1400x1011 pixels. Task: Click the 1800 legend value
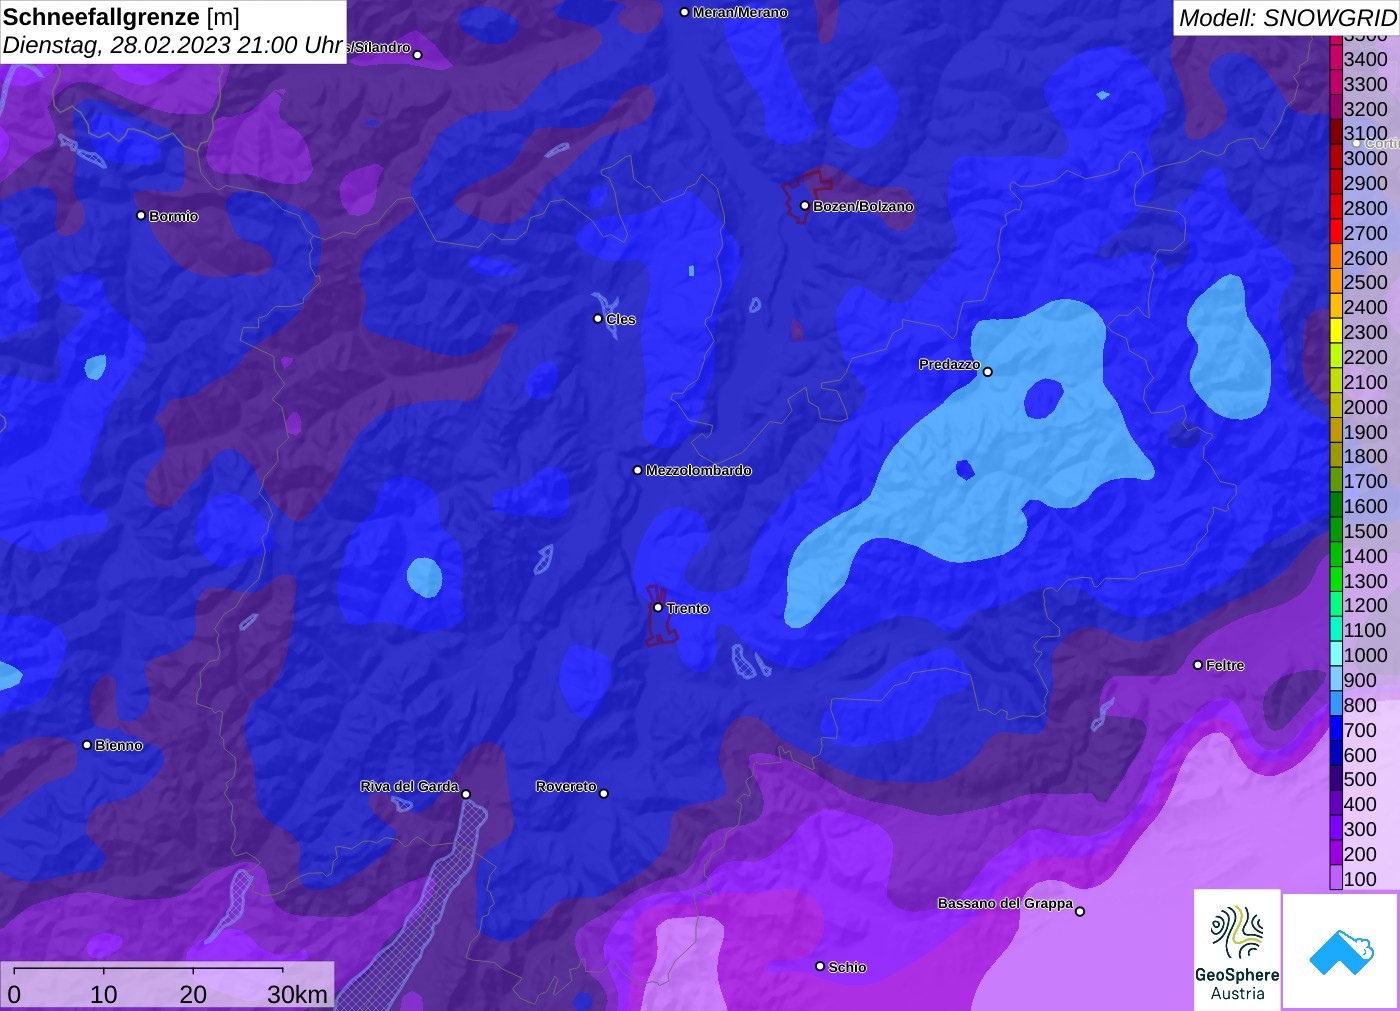click(1366, 456)
